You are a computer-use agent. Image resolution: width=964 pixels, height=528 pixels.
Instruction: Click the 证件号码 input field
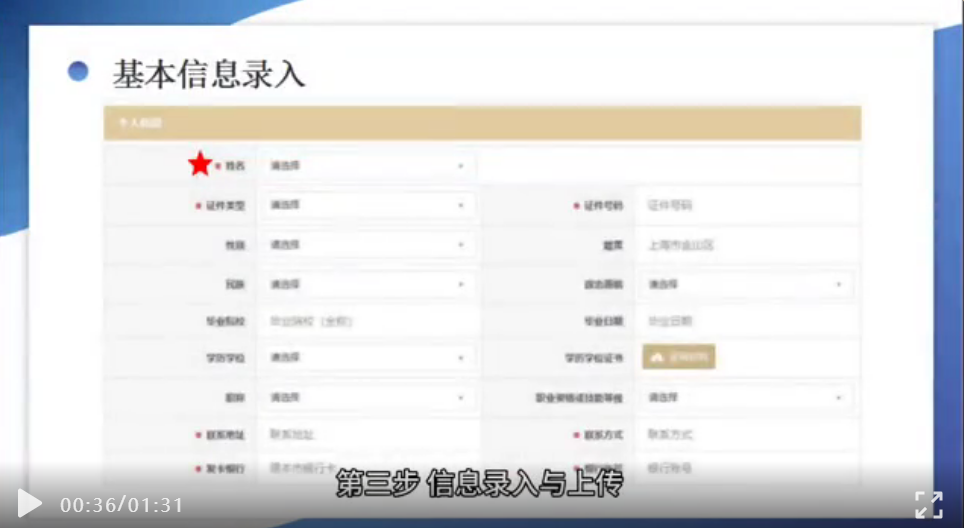point(745,205)
